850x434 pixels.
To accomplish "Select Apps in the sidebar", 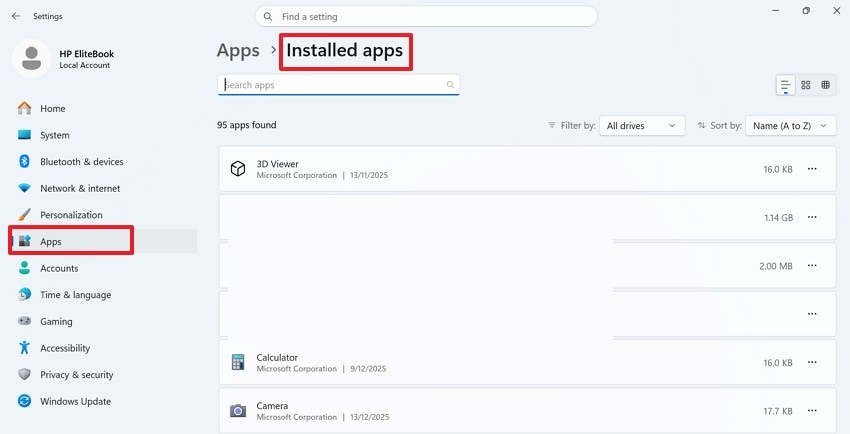I will pyautogui.click(x=103, y=241).
